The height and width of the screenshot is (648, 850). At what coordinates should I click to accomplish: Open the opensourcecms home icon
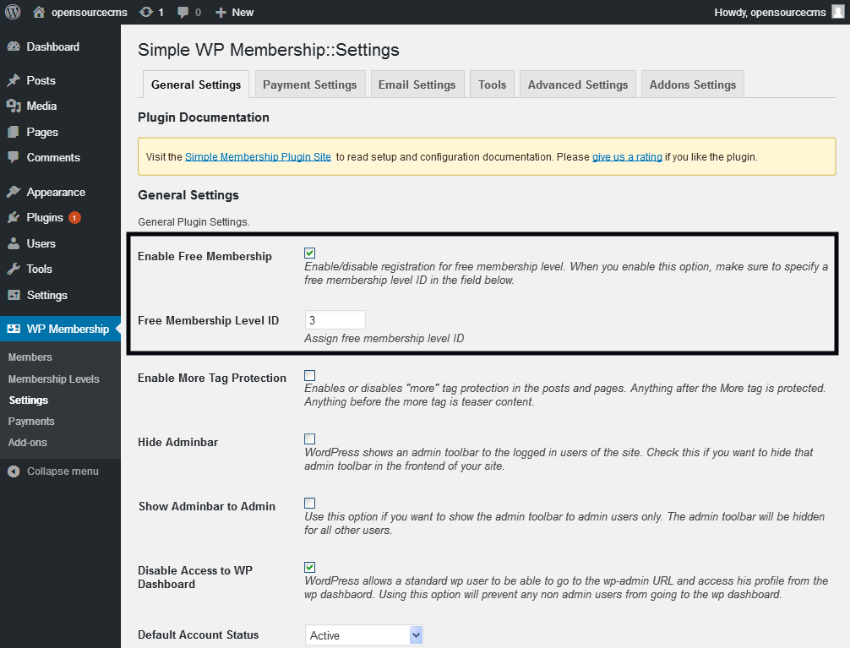point(38,12)
